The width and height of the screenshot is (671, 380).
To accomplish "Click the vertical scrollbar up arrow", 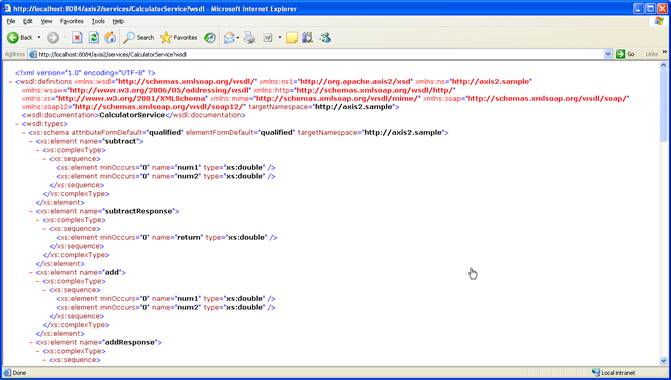I will pos(663,66).
